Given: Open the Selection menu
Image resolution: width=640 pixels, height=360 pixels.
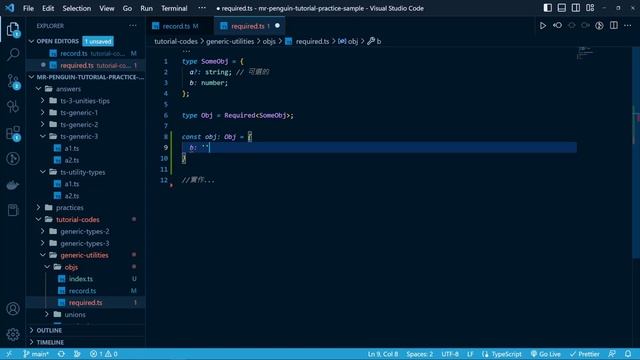Looking at the screenshot, I should 76,8.
